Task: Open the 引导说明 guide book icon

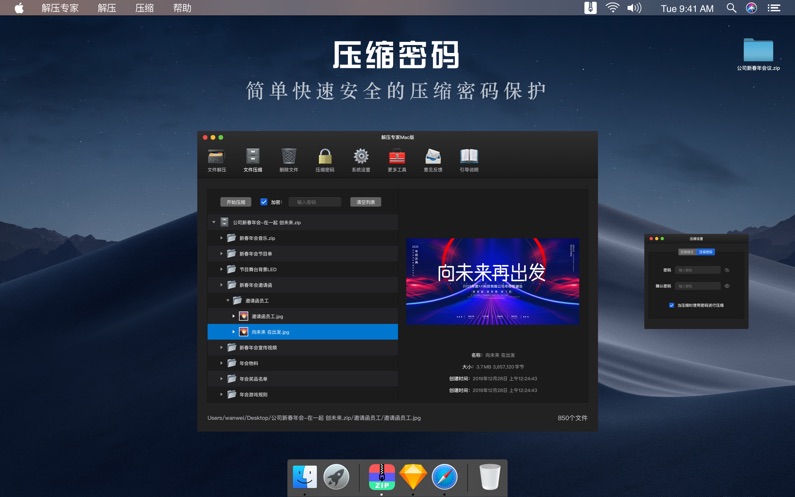Action: coord(469,158)
